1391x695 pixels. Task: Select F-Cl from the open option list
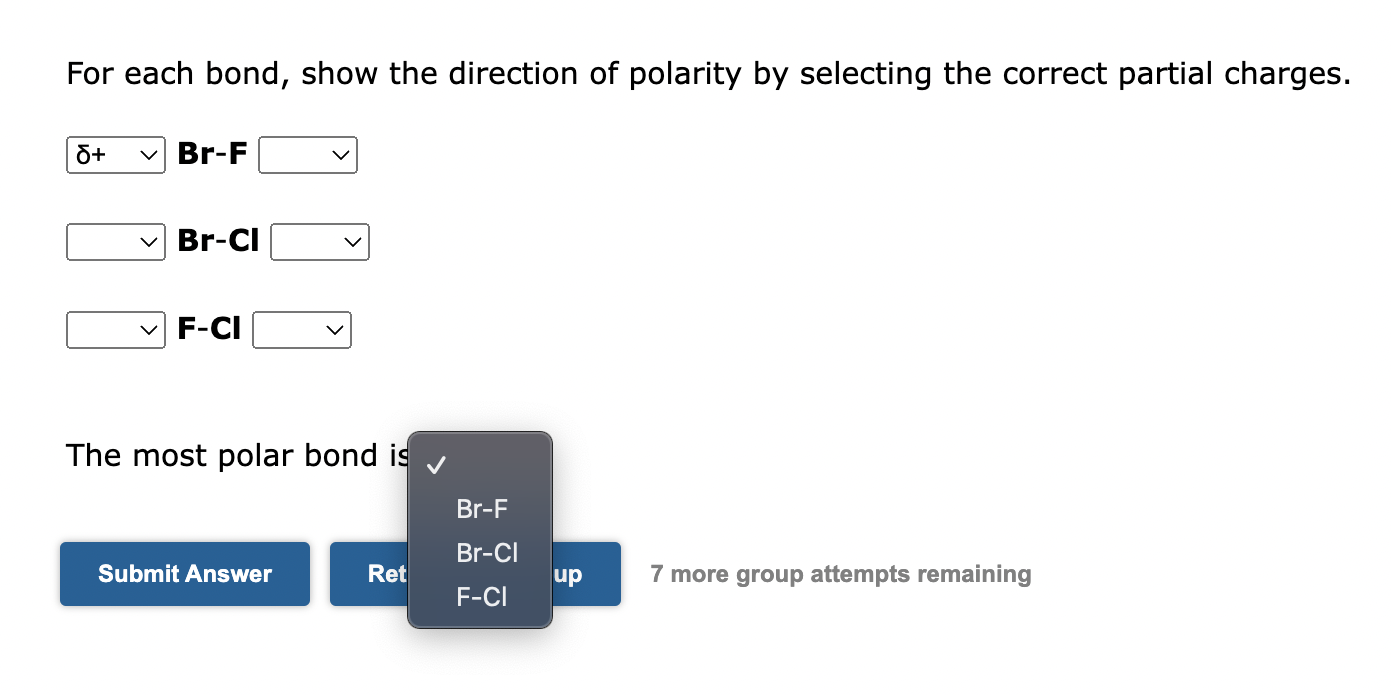click(x=481, y=597)
